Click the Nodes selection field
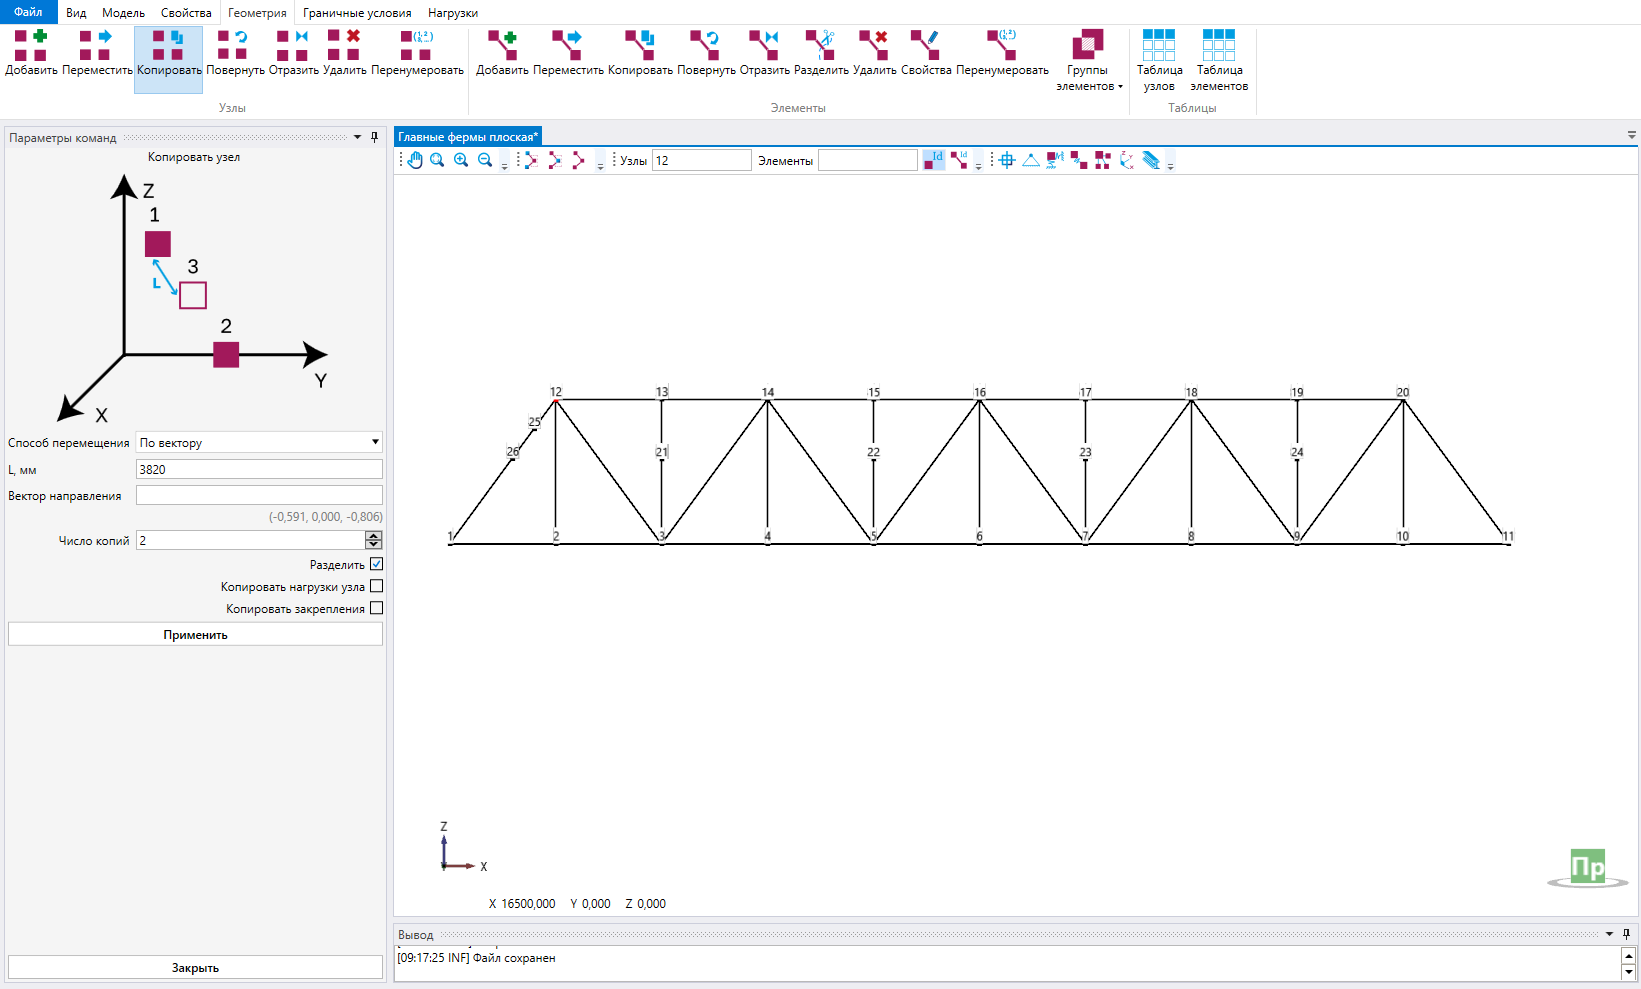The height and width of the screenshot is (989, 1641). (701, 160)
